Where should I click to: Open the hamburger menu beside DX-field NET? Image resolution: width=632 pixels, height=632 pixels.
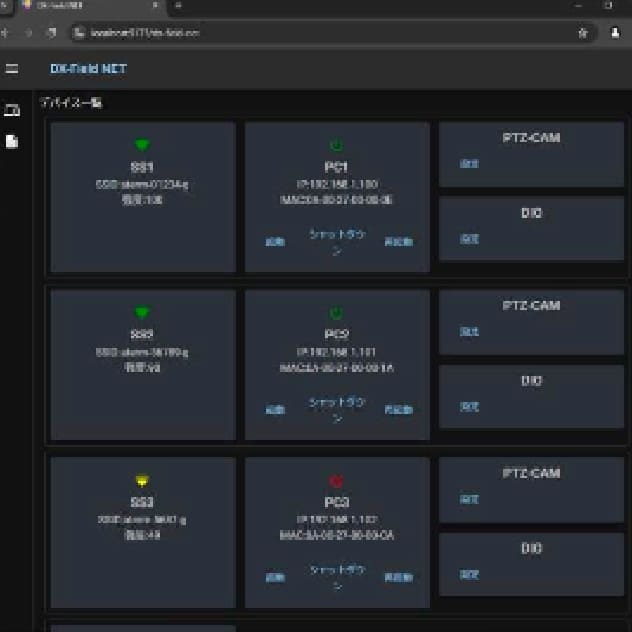coord(12,69)
